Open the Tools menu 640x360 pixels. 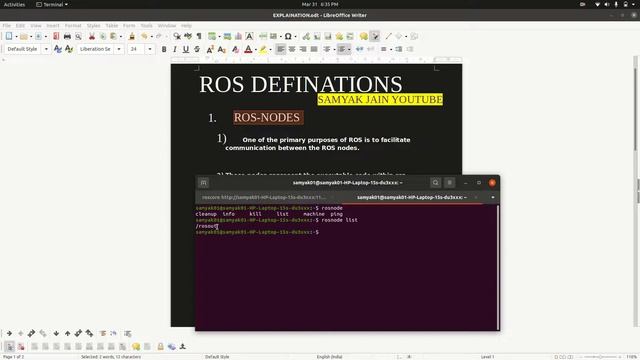(x=147, y=25)
